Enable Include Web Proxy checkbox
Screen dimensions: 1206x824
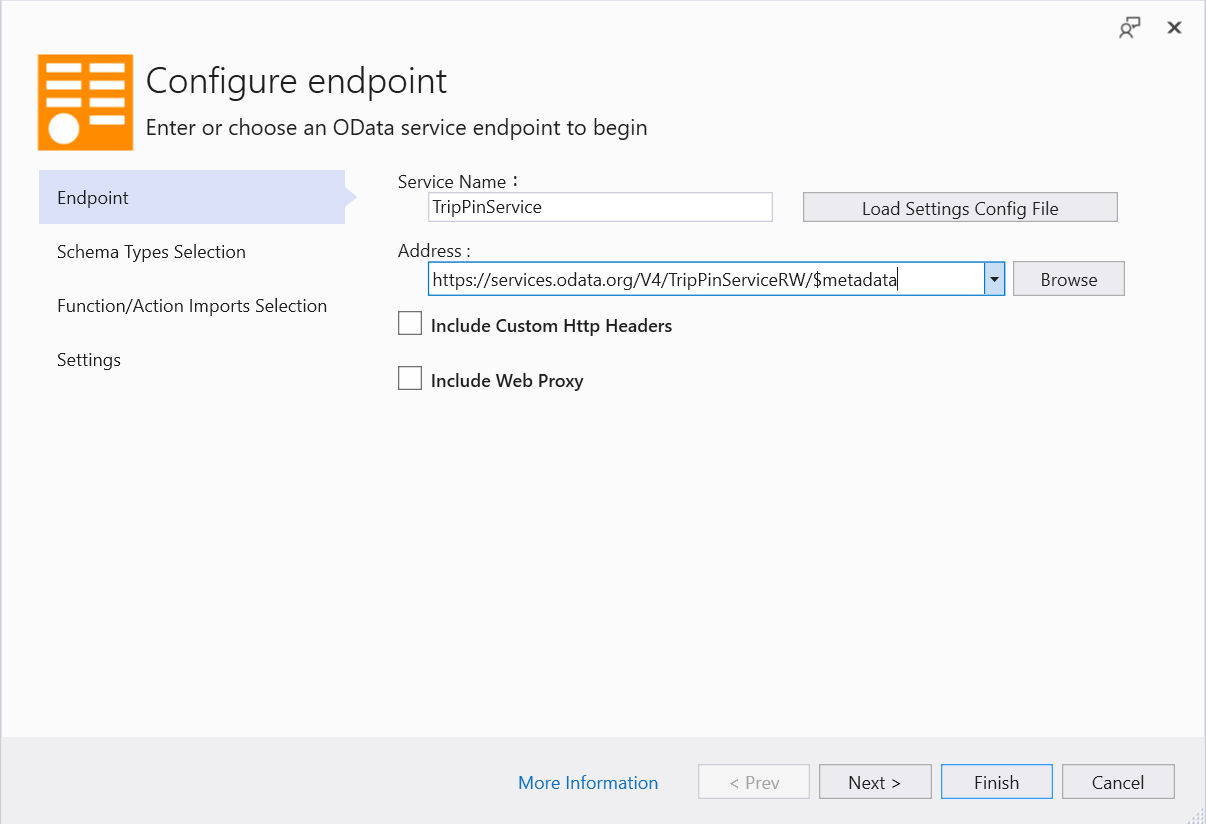[410, 379]
